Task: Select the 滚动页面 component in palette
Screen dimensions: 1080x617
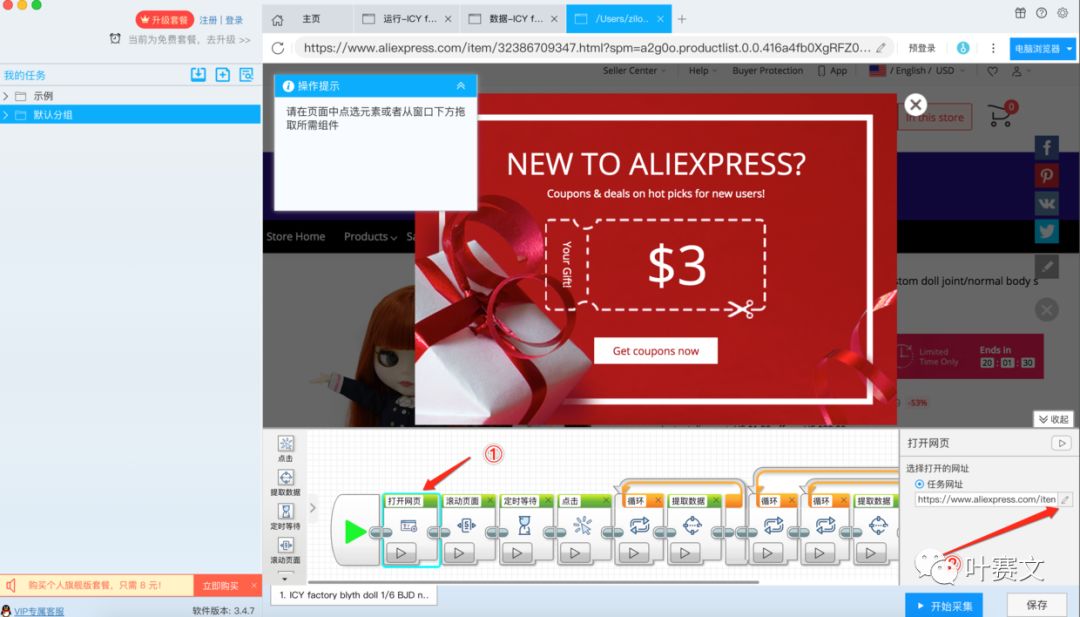Action: [x=286, y=550]
